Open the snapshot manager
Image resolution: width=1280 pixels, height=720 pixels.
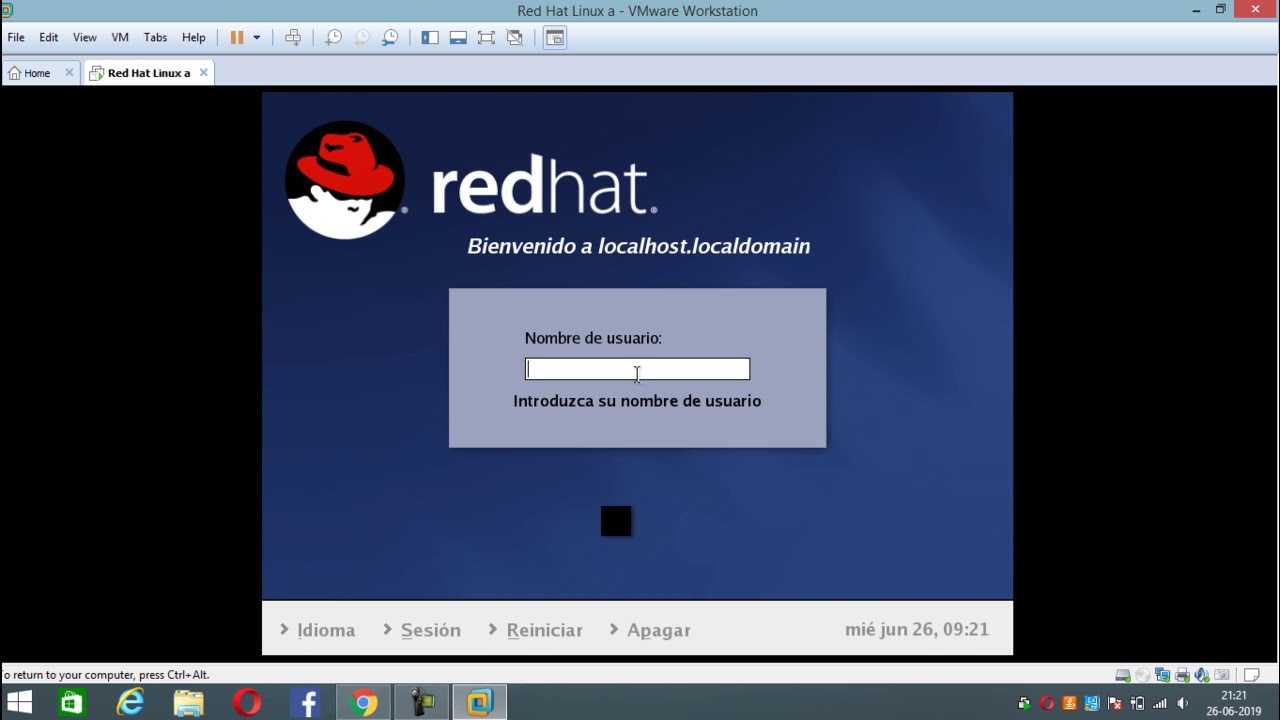390,37
